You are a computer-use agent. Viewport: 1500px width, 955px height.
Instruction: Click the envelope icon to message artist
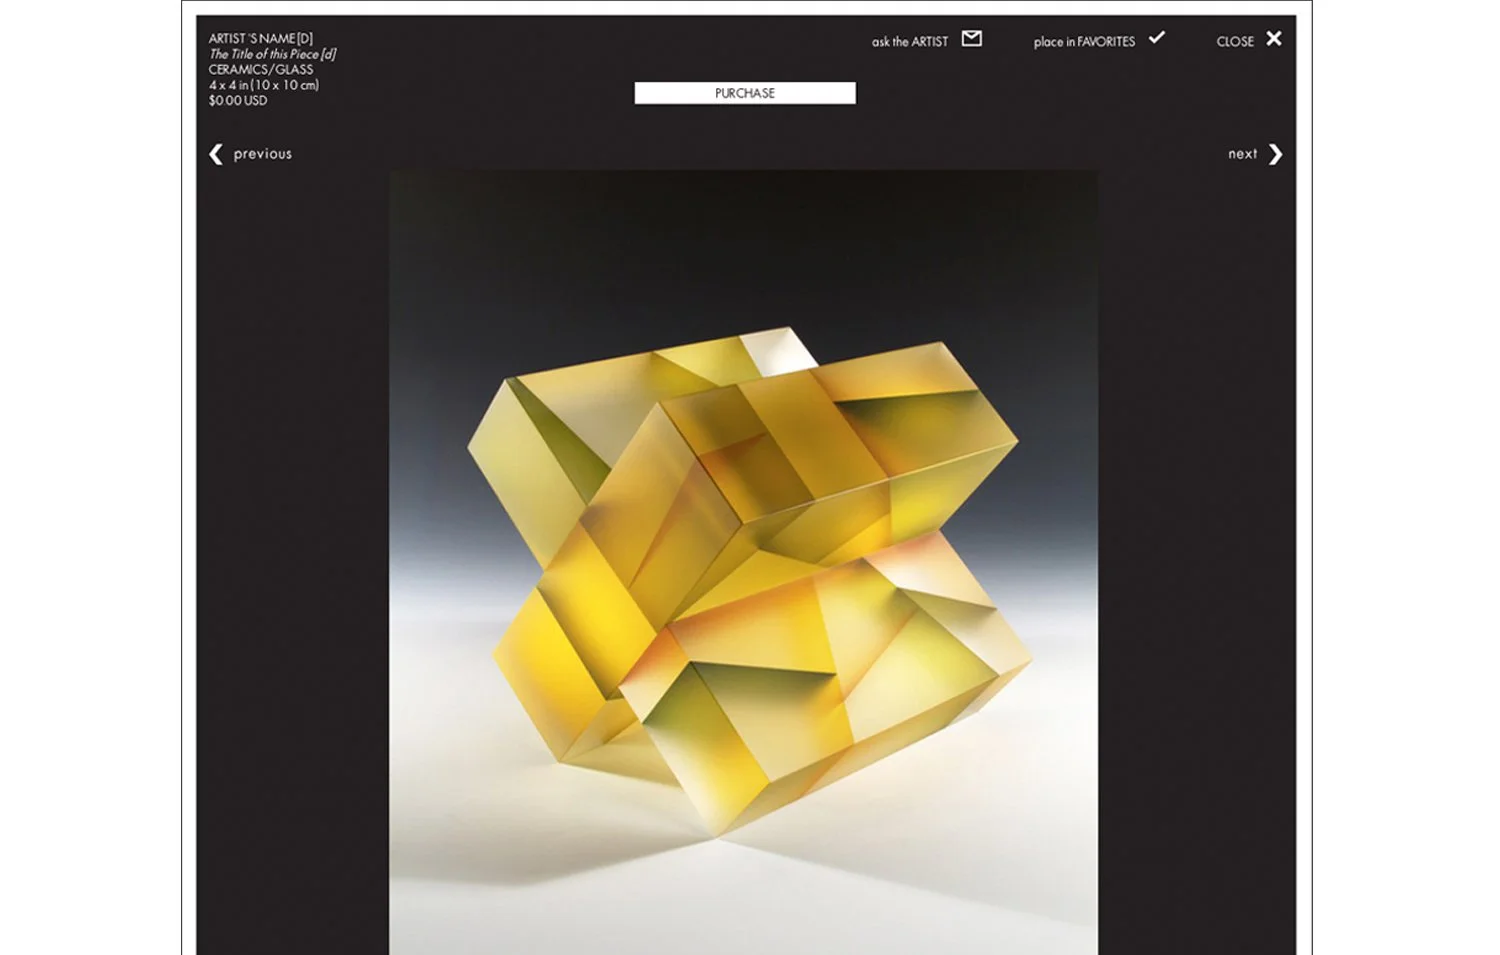coord(971,39)
